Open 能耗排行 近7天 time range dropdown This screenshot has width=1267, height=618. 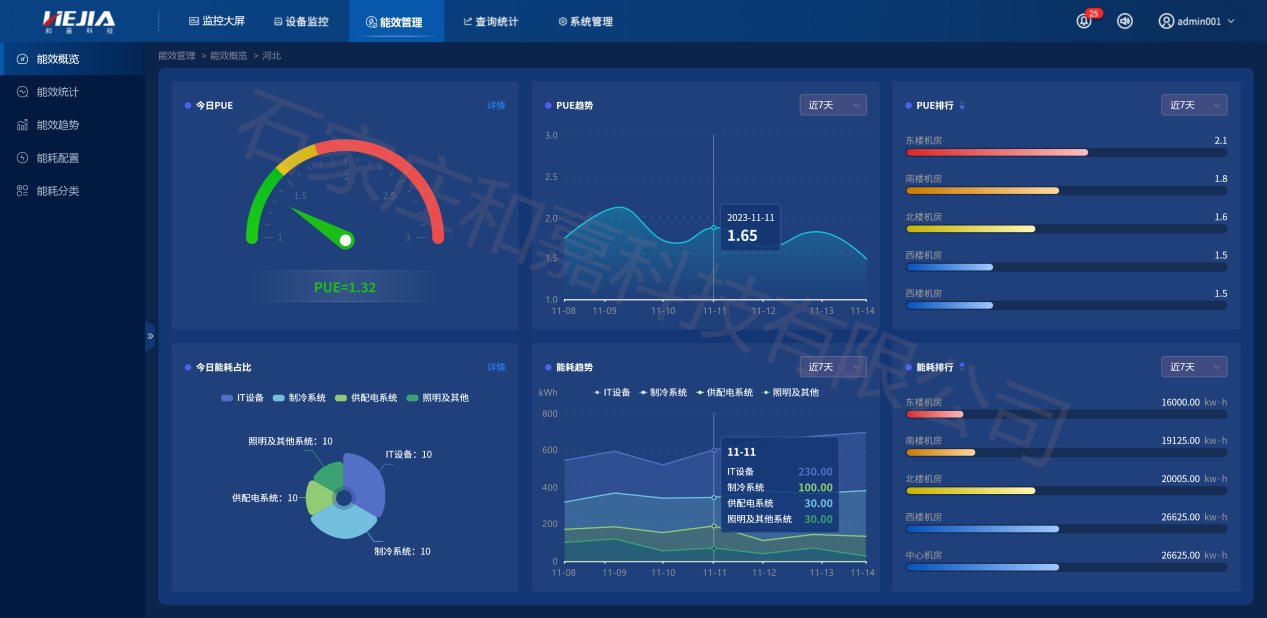[1193, 367]
